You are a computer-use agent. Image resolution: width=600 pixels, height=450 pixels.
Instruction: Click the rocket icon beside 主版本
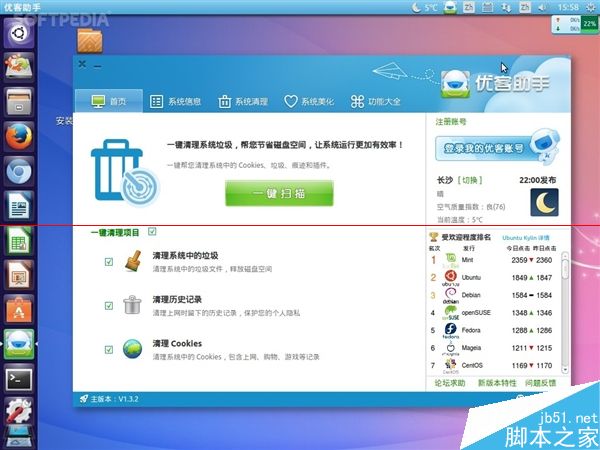[84, 399]
